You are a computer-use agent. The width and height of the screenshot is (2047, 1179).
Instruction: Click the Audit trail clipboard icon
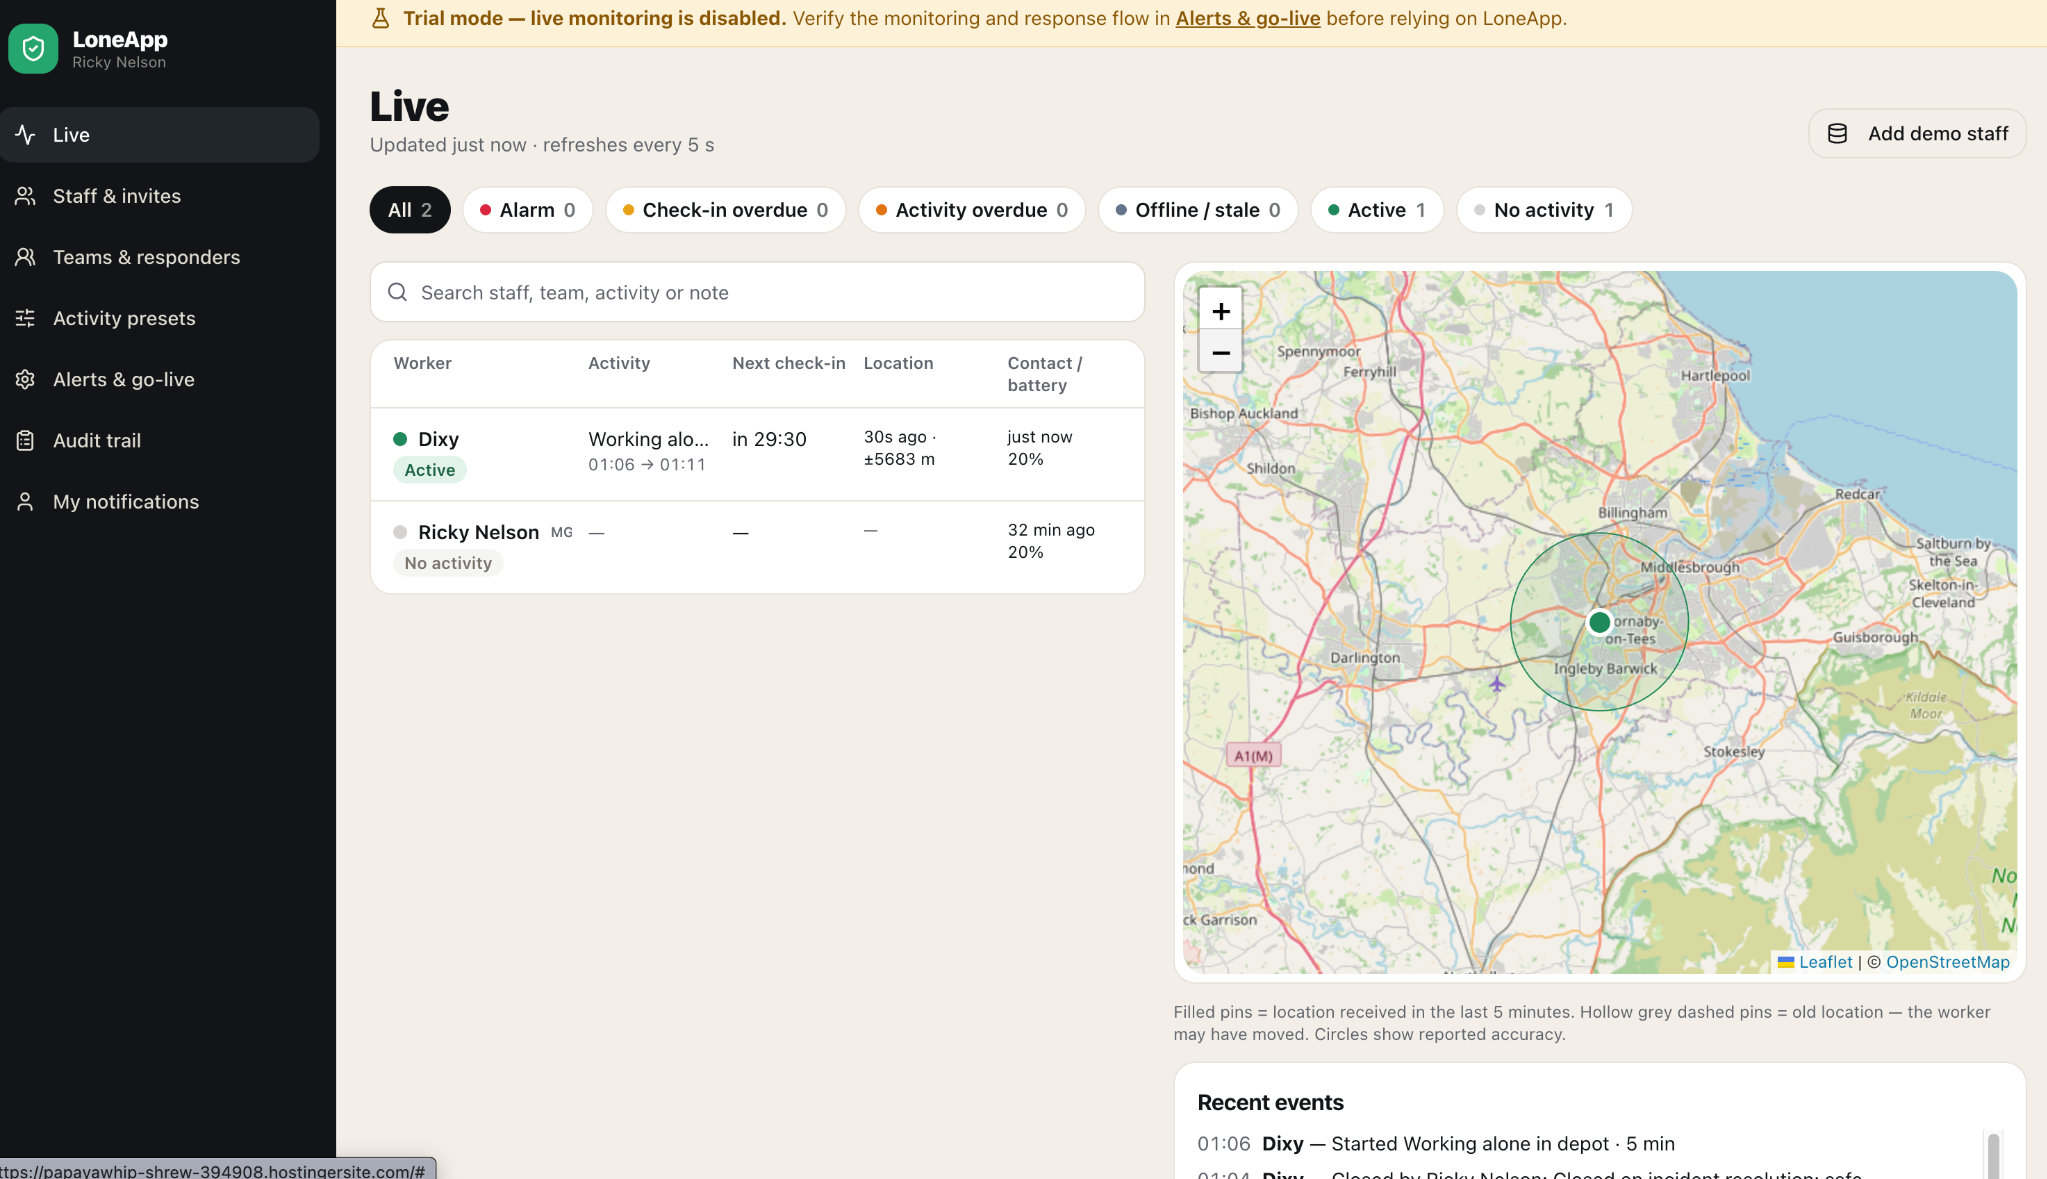click(26, 440)
